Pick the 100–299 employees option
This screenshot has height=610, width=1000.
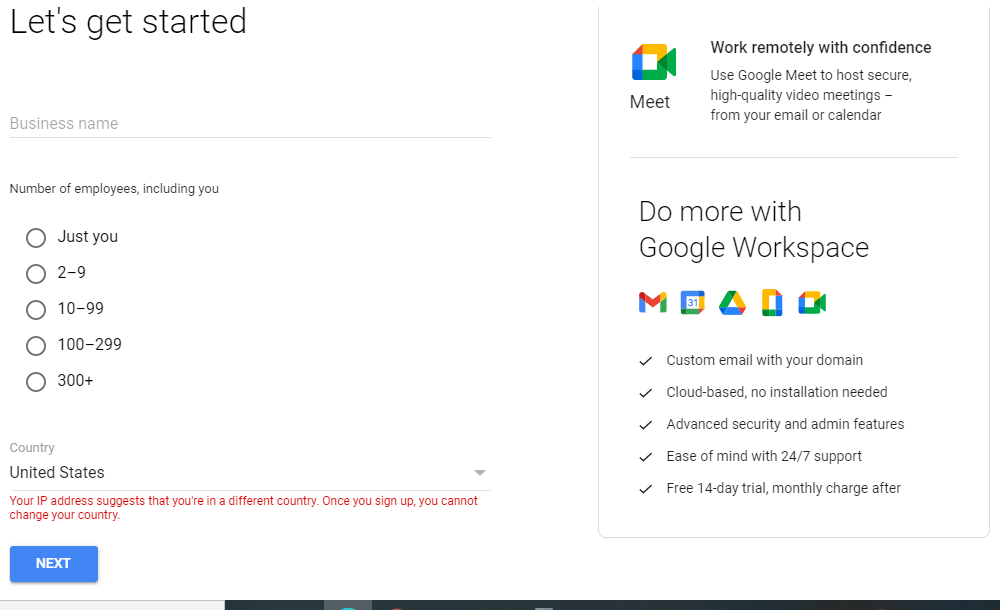[x=36, y=346]
